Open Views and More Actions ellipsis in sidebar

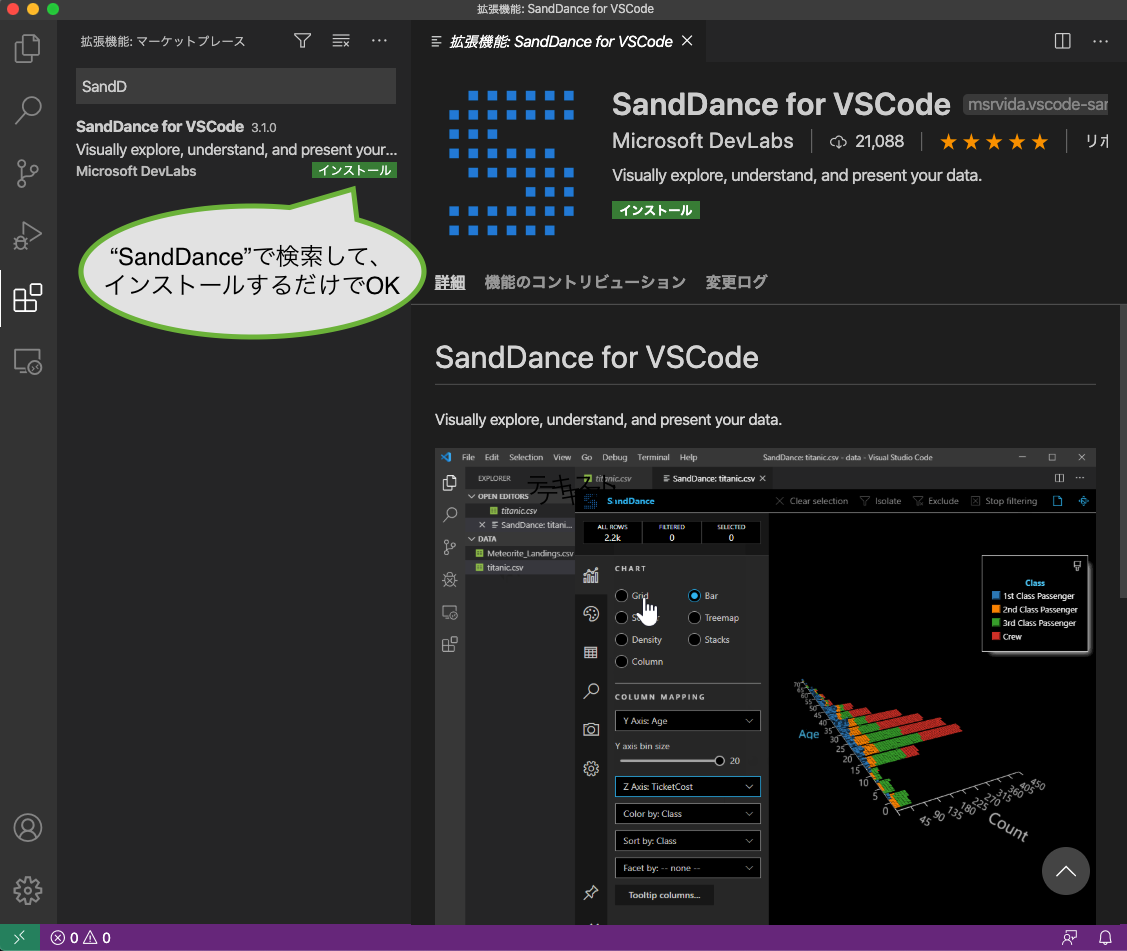click(x=379, y=41)
